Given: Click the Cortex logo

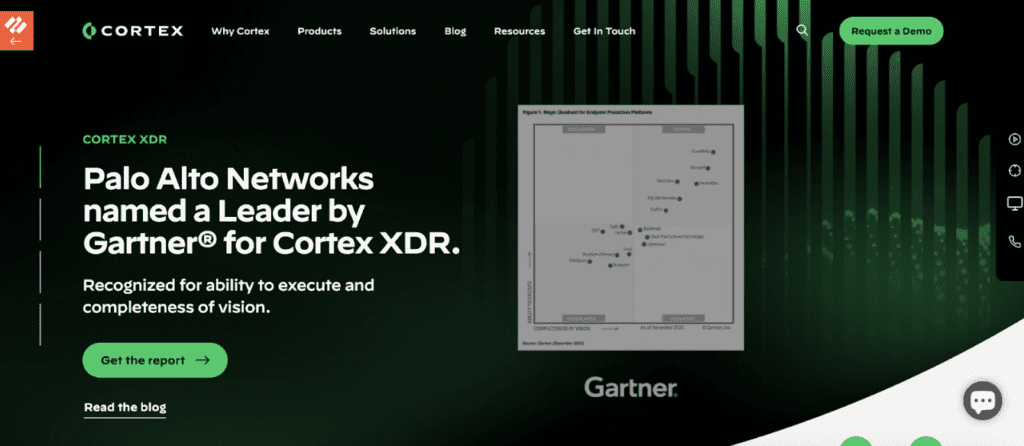Looking at the screenshot, I should coord(133,31).
